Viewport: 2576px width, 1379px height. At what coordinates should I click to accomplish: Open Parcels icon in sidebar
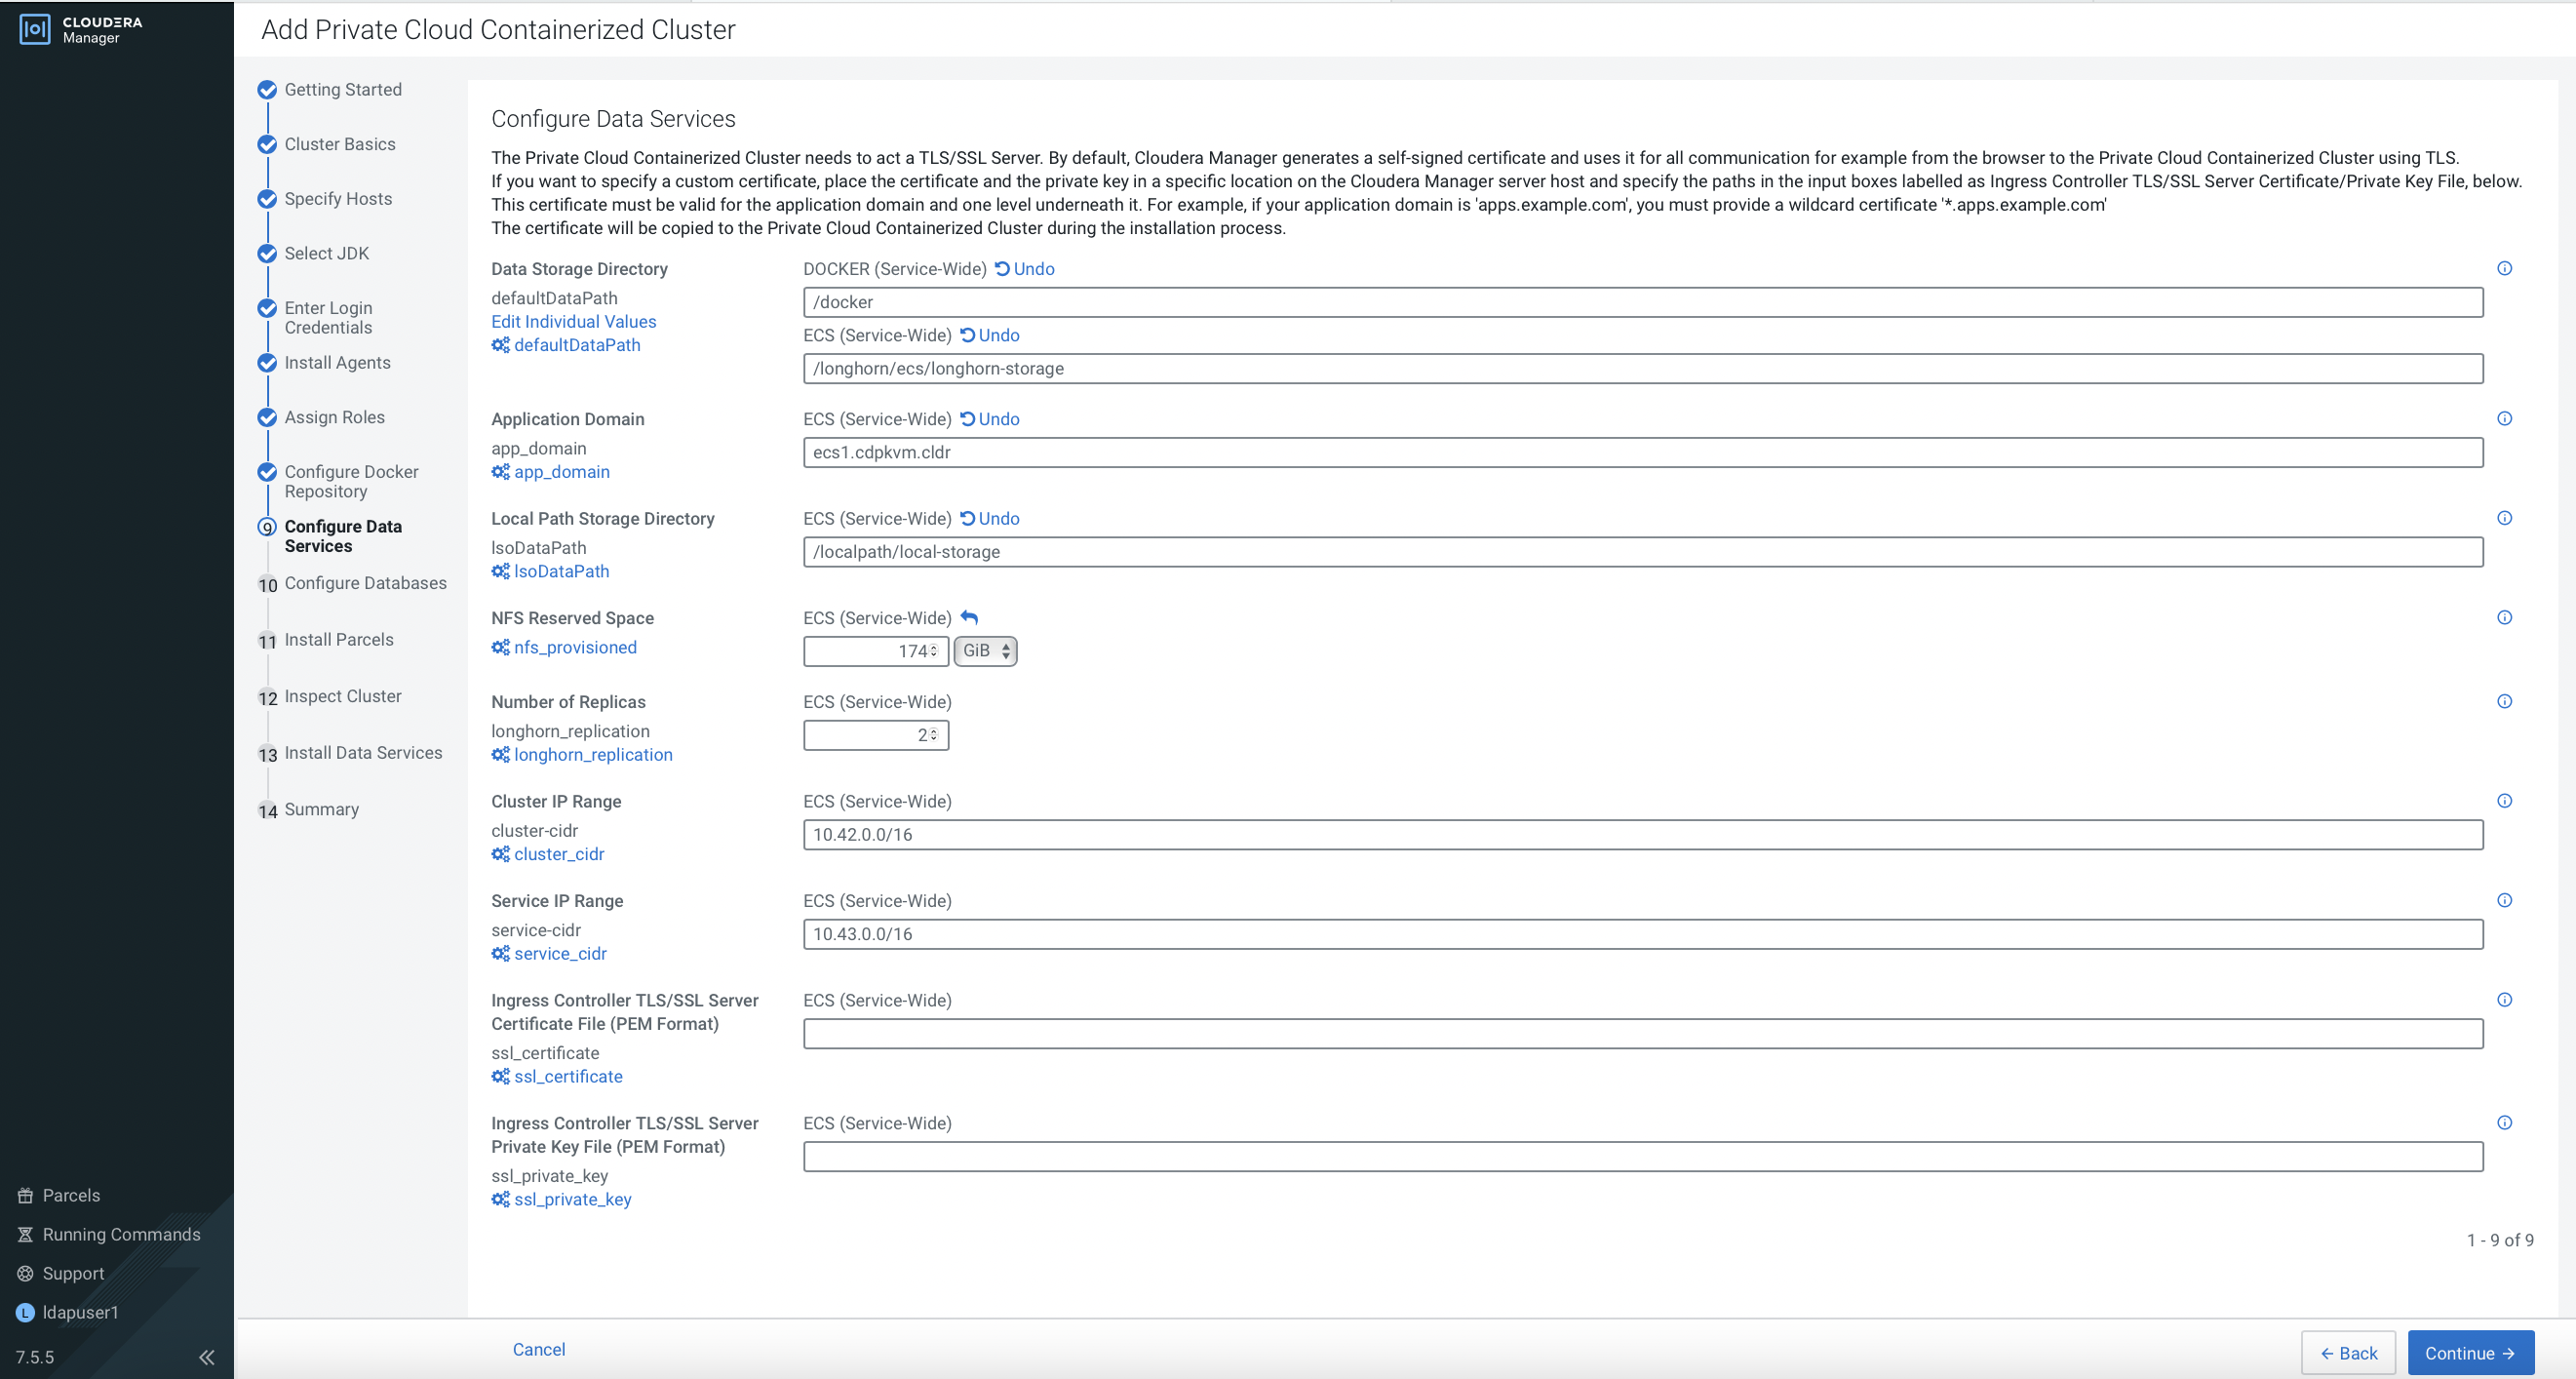click(x=26, y=1195)
